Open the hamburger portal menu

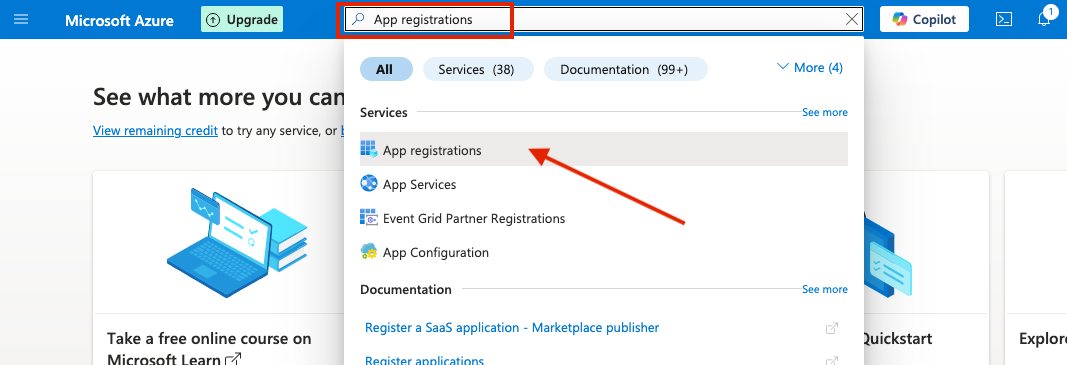pyautogui.click(x=21, y=19)
